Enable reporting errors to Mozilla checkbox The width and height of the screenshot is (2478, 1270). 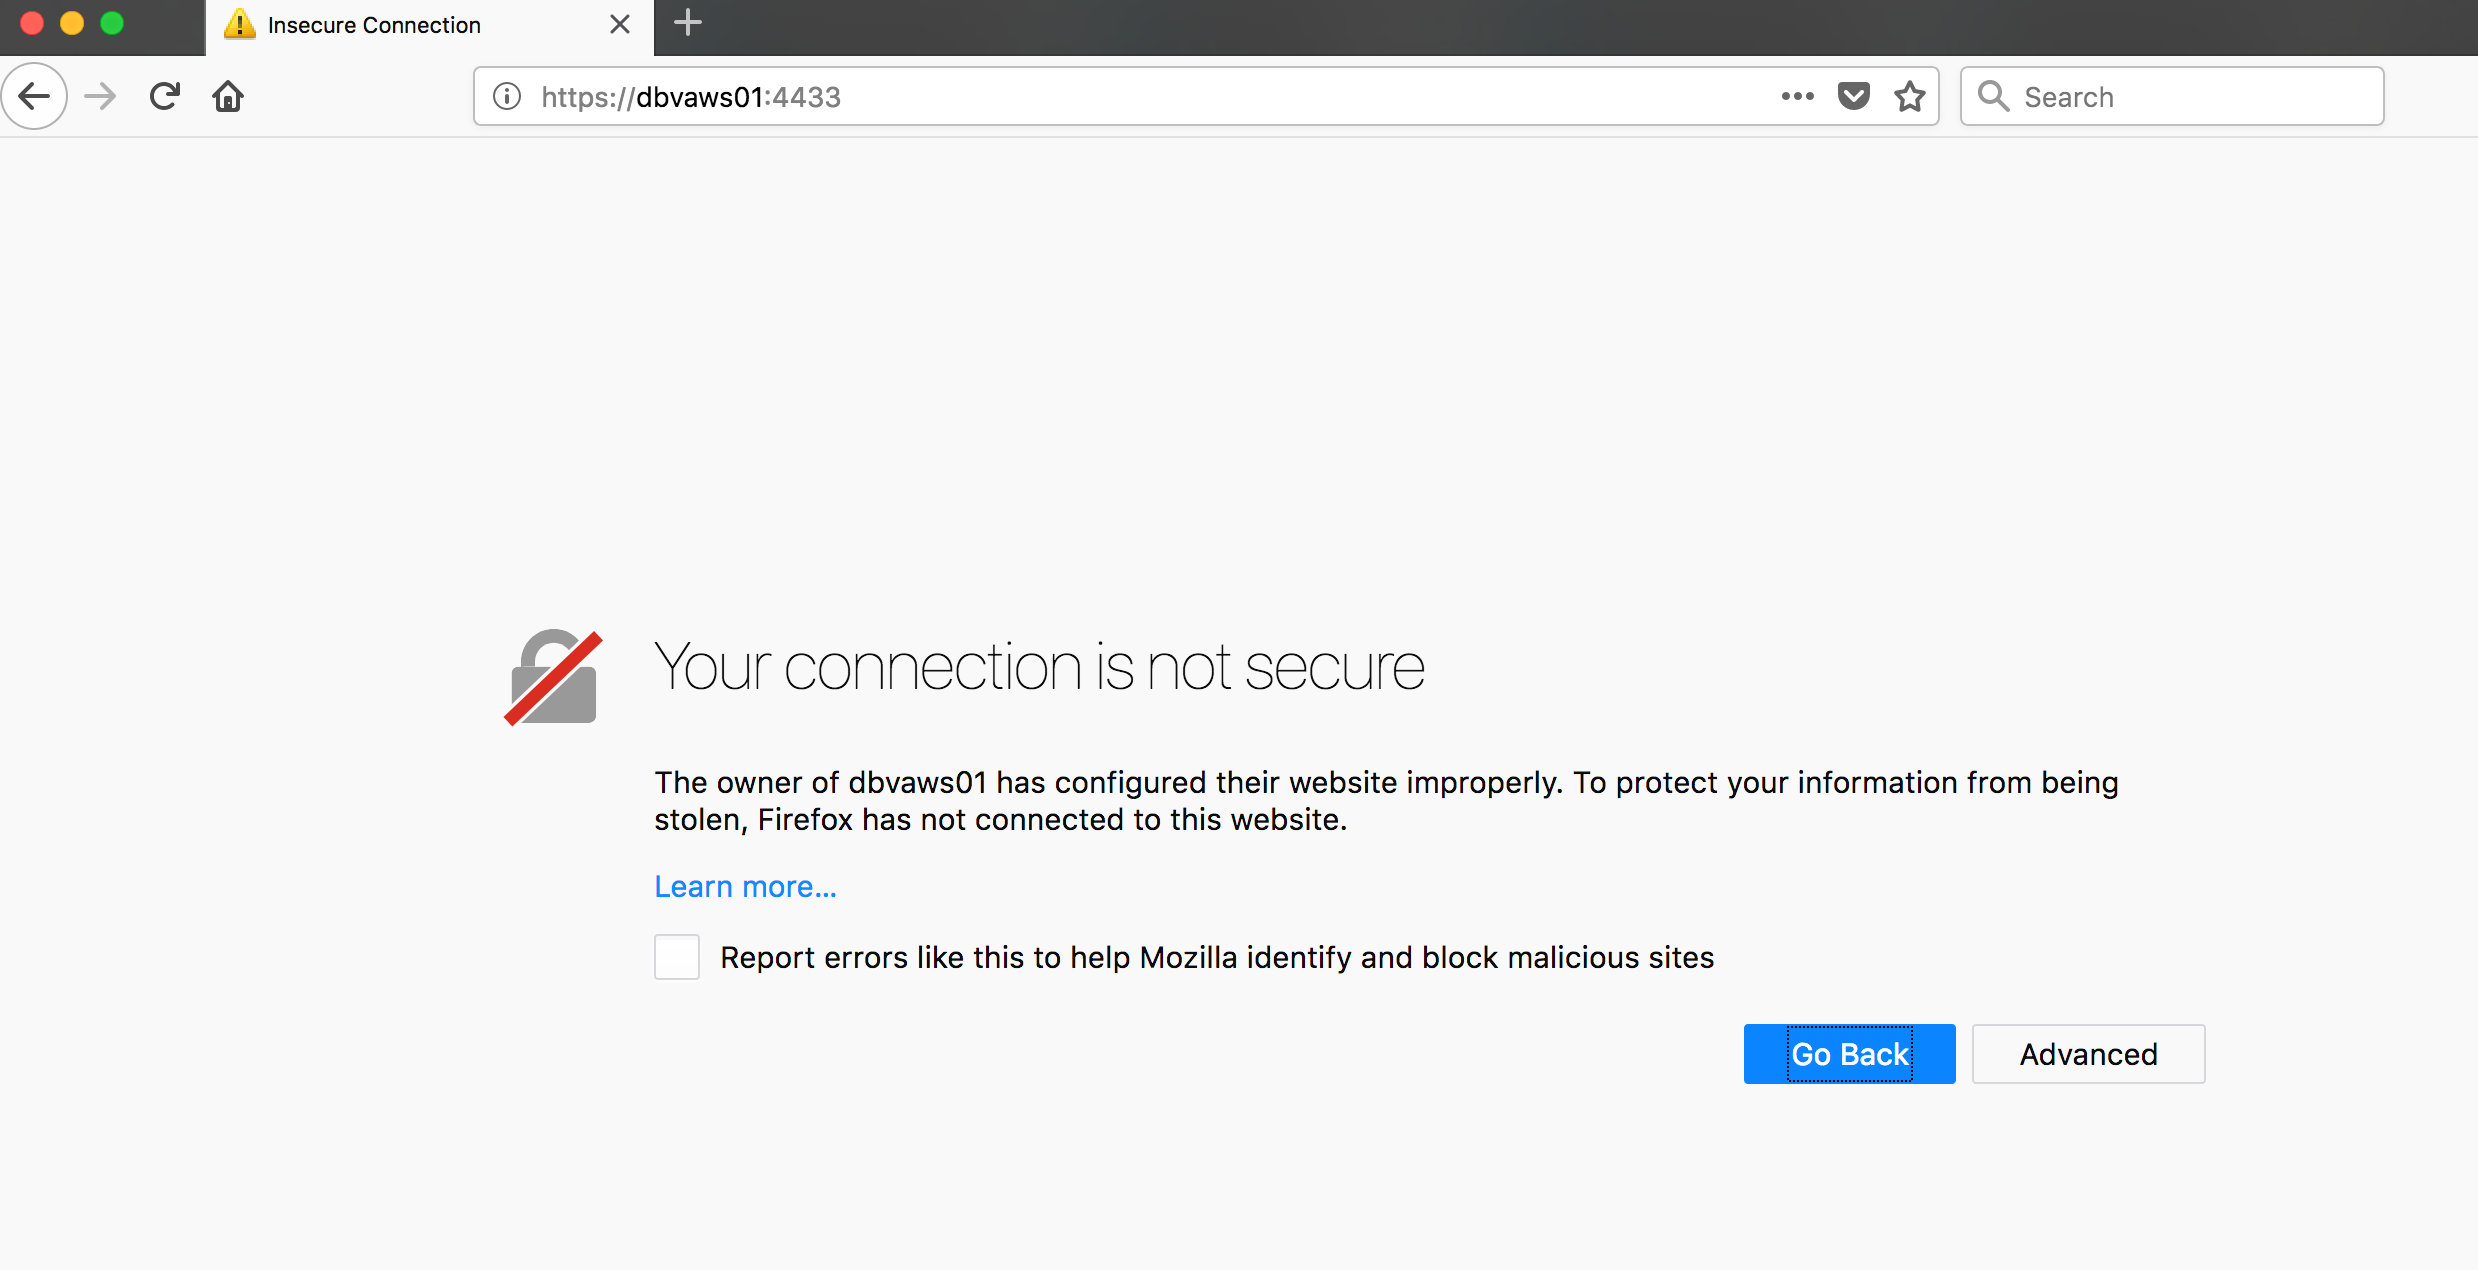[677, 957]
